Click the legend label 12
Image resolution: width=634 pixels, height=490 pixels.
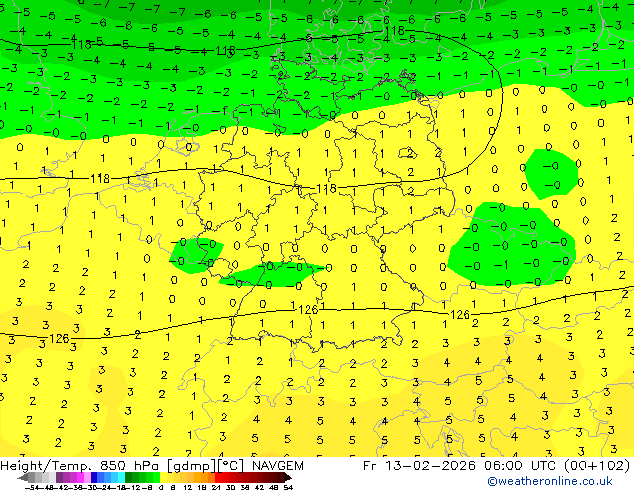(187, 487)
